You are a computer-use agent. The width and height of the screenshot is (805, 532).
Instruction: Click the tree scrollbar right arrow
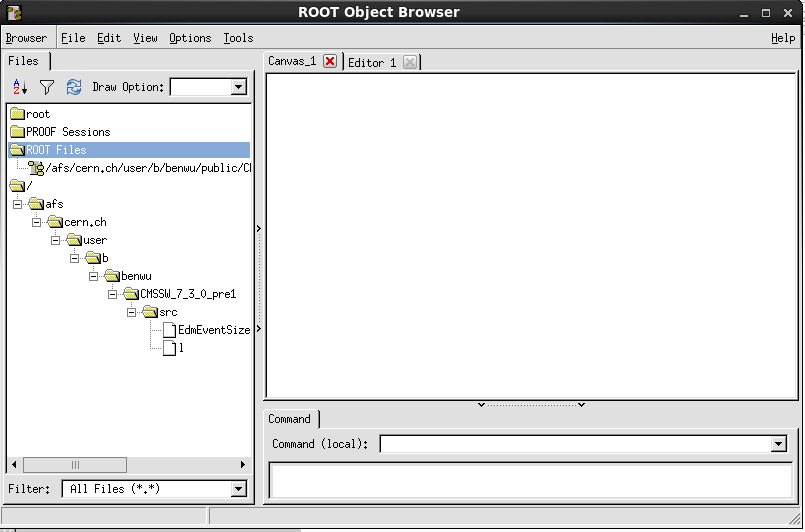[x=243, y=465]
